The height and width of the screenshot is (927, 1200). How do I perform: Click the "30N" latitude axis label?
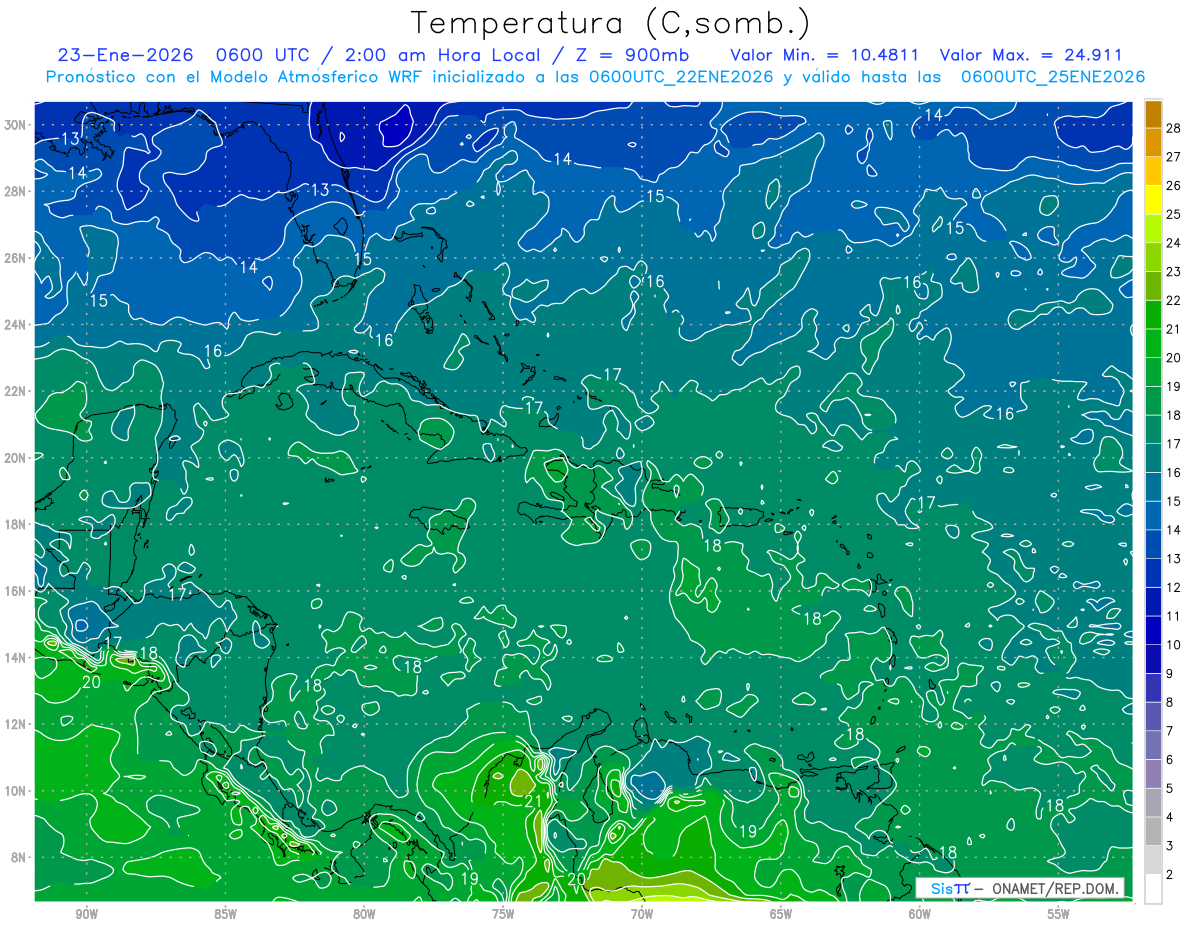click(15, 125)
